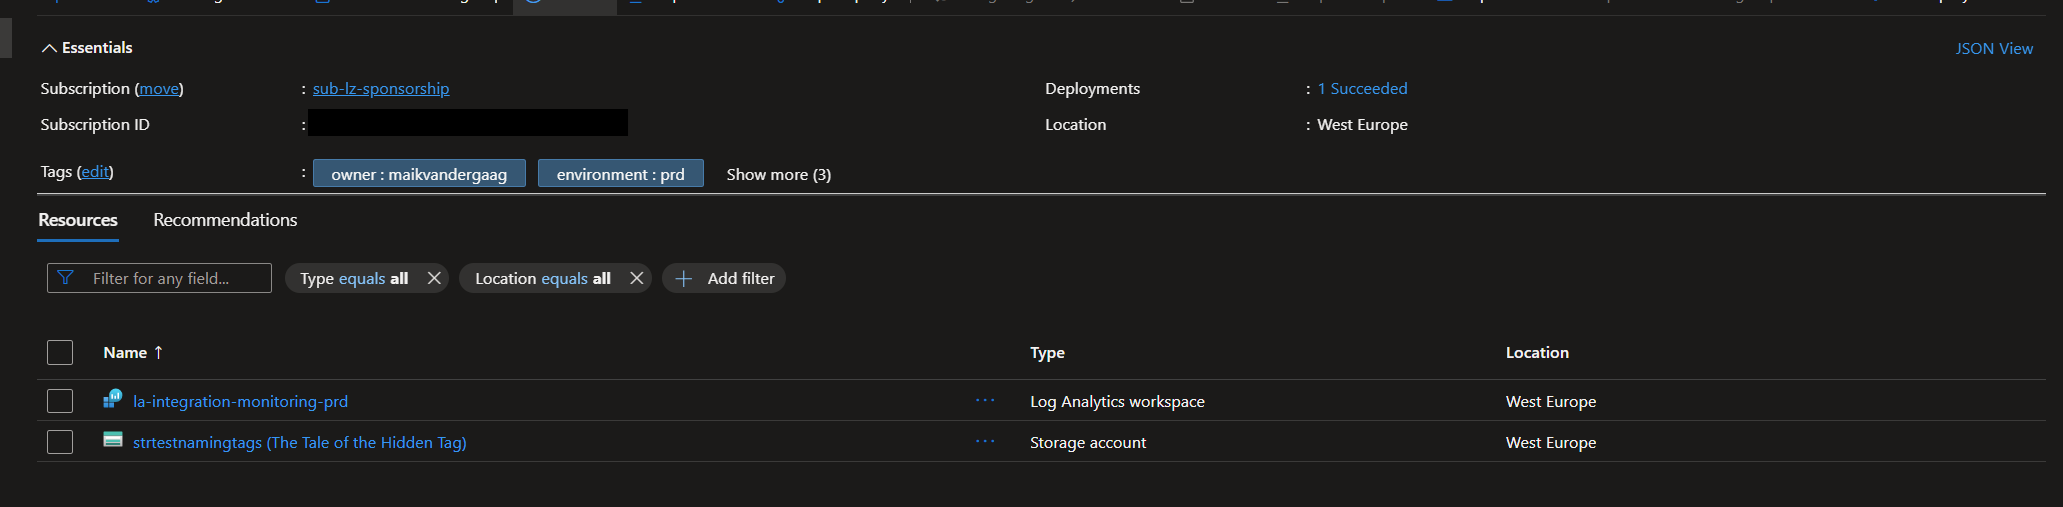The image size is (2063, 507).
Task: Click the West Europe location in Essentials
Action: 1362,124
